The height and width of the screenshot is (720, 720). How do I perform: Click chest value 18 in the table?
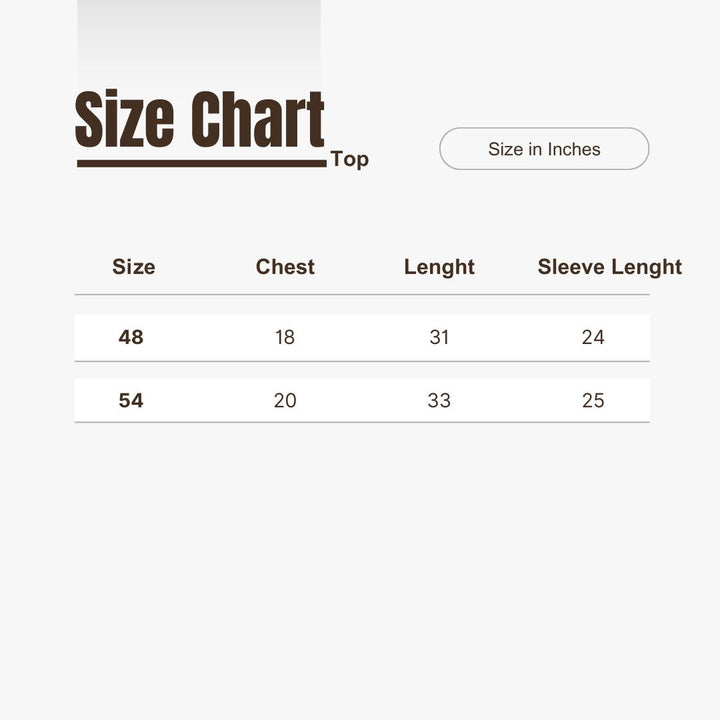[285, 337]
